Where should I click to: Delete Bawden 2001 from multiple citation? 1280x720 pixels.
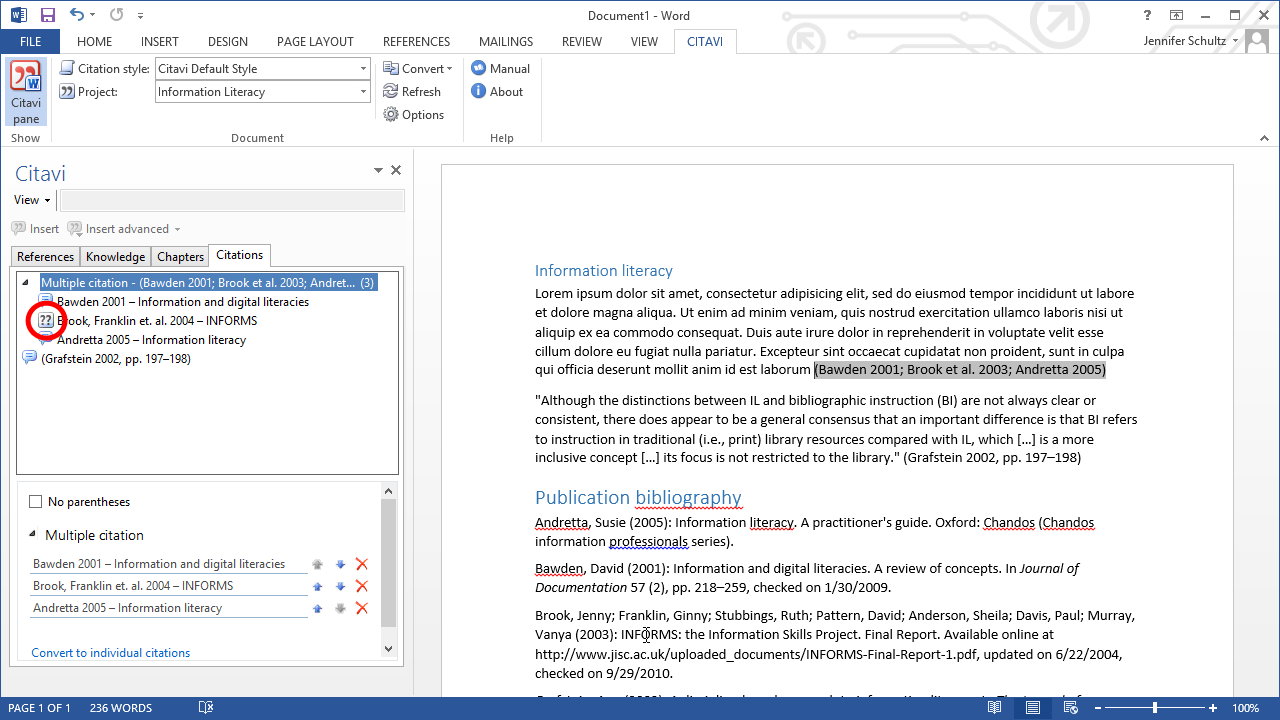pyautogui.click(x=362, y=564)
